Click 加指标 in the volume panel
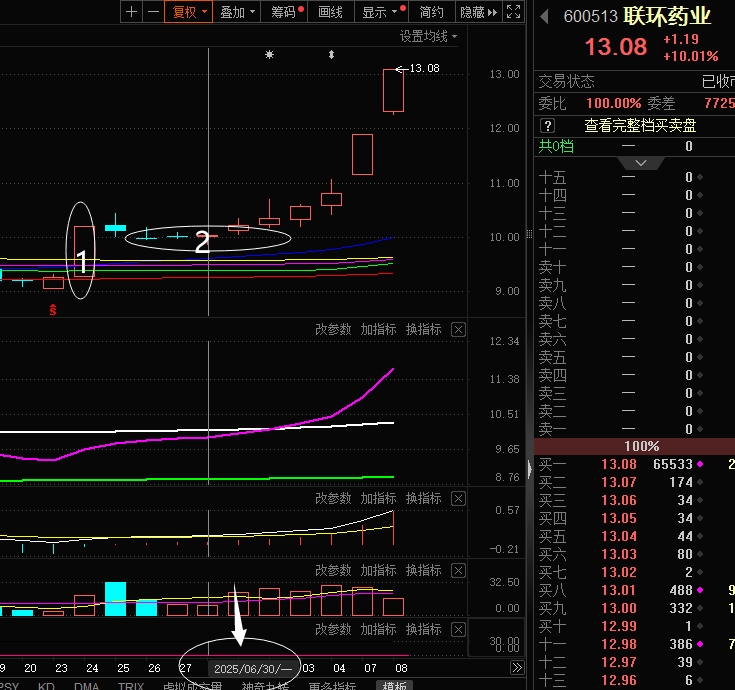The width and height of the screenshot is (735, 690). tap(378, 570)
